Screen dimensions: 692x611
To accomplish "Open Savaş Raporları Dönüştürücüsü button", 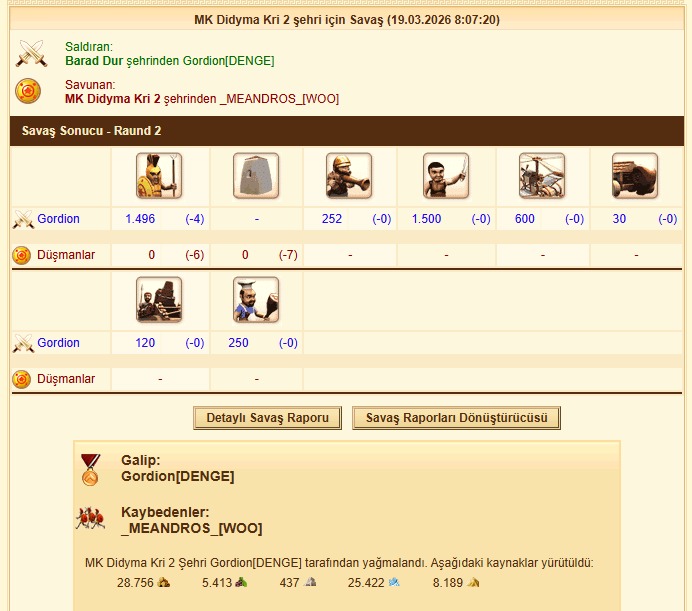I will click(456, 418).
